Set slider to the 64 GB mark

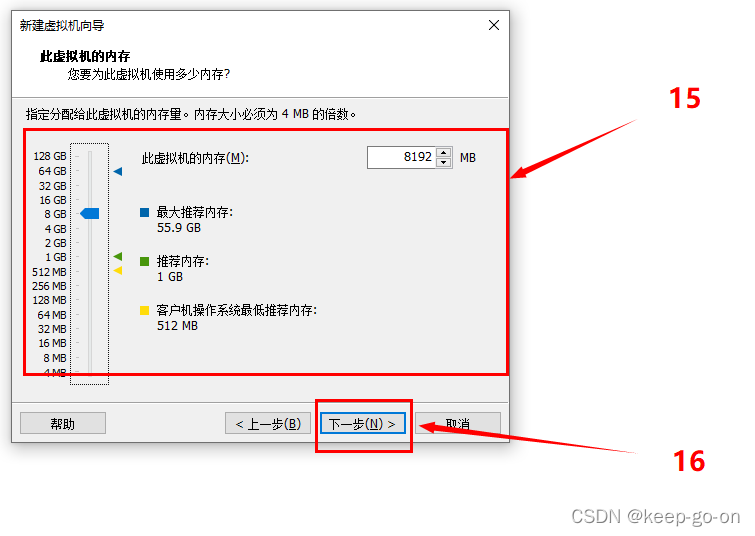point(90,171)
